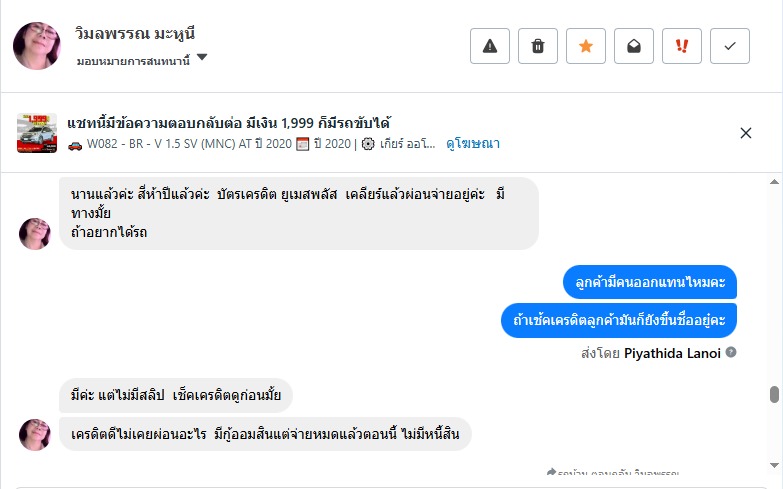783x489 pixels.
Task: Delete conversation with the trash icon
Action: pos(538,46)
